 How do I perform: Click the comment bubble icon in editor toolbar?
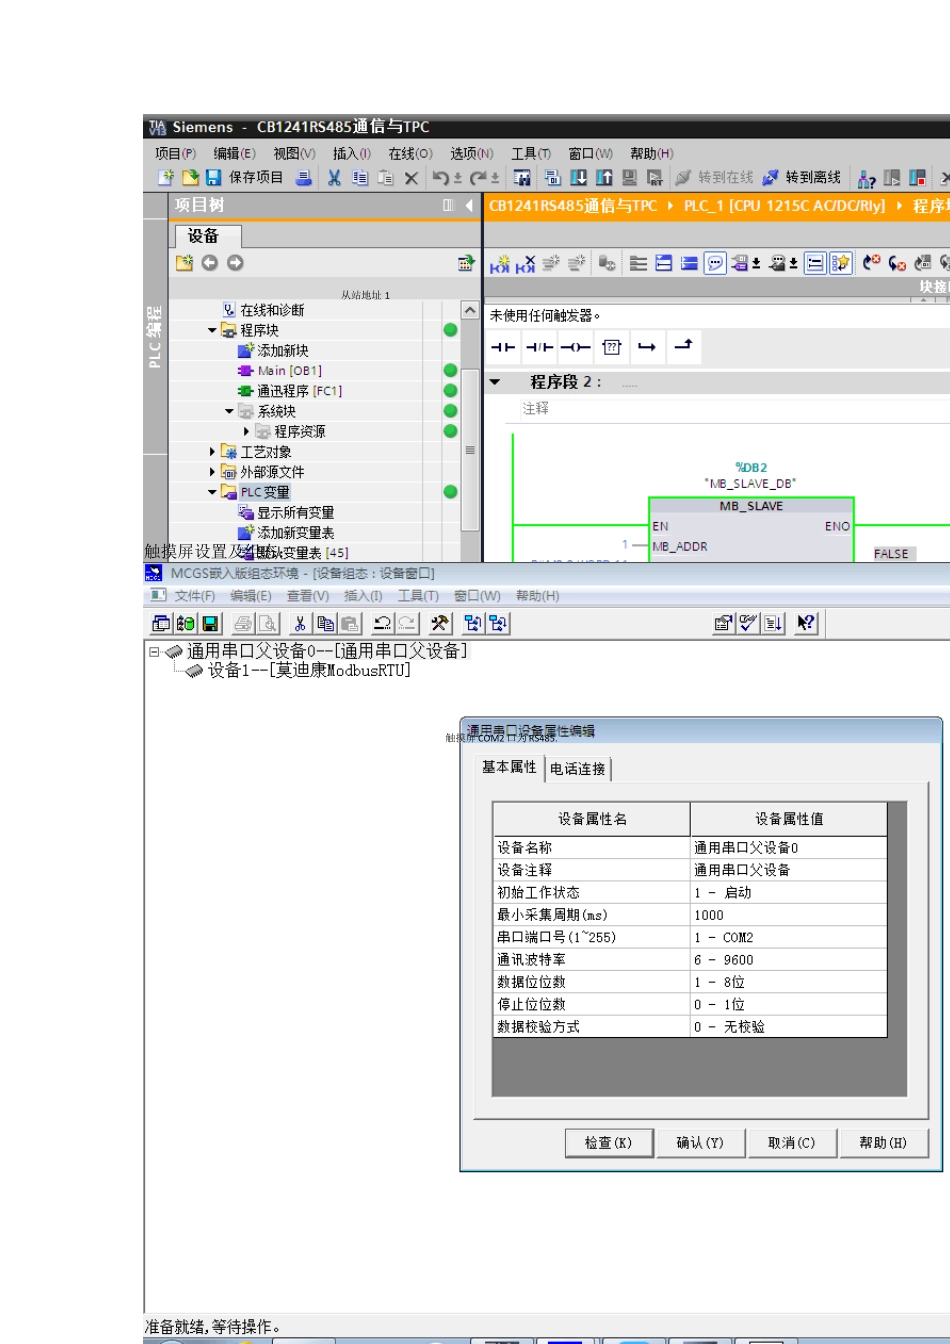pos(715,263)
